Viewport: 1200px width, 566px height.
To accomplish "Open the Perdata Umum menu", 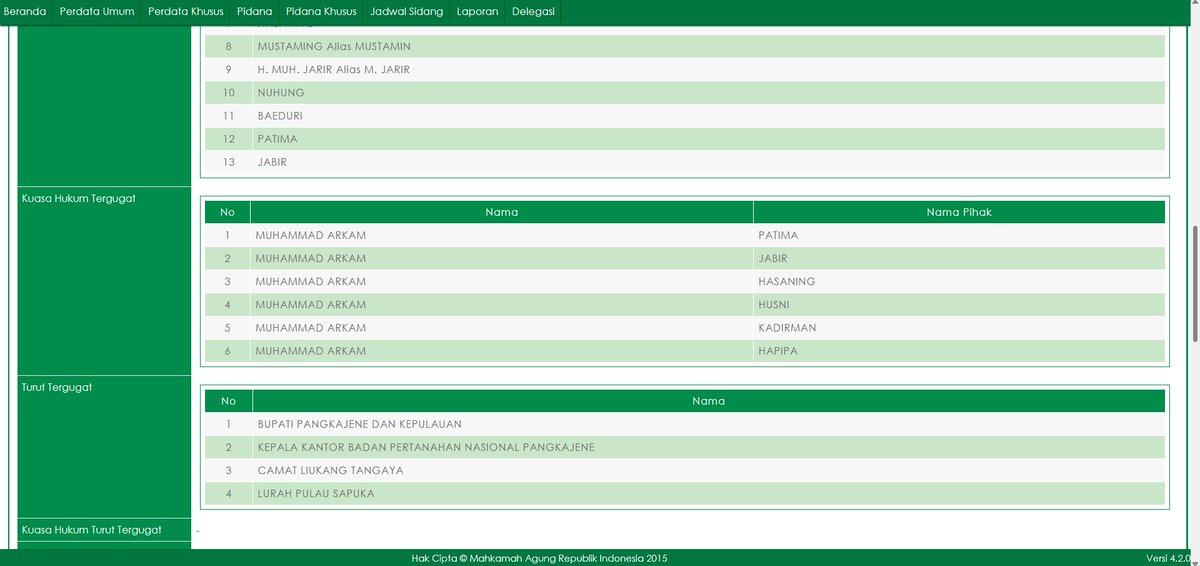I will pyautogui.click(x=97, y=12).
